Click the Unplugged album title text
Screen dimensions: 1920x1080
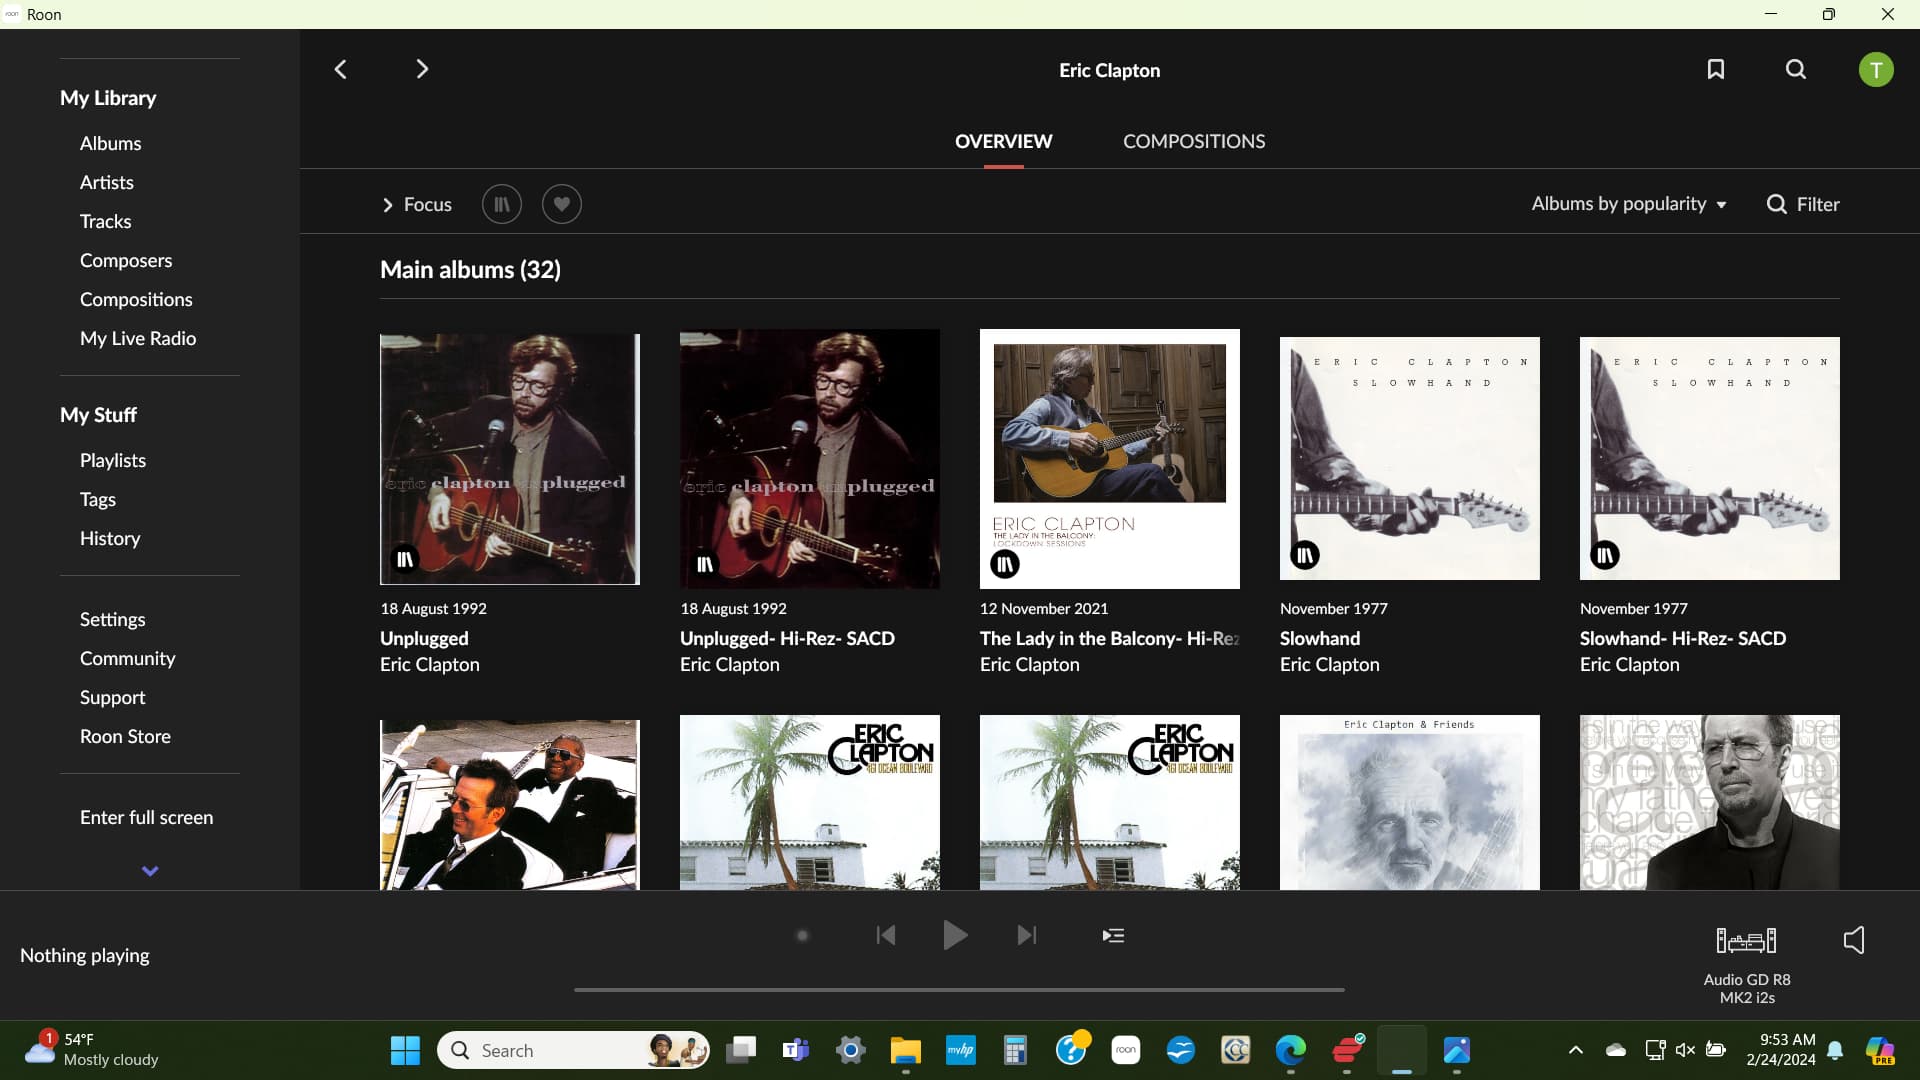tap(424, 638)
